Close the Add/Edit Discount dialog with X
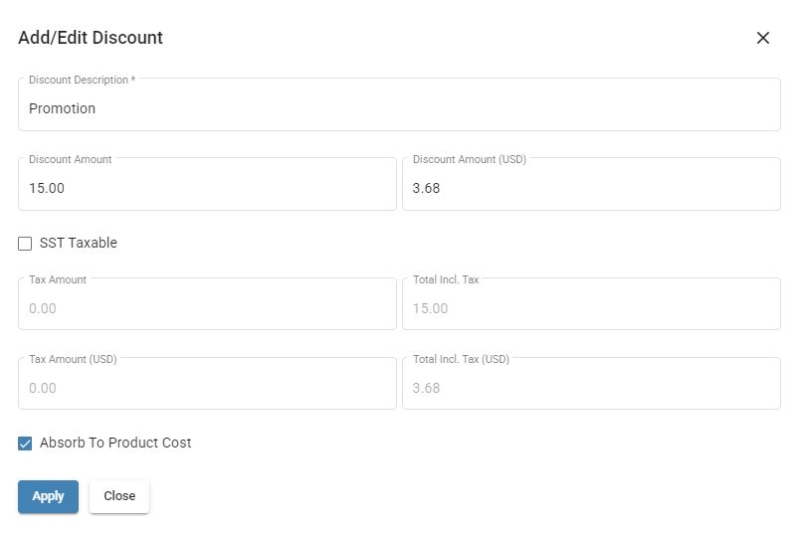 click(762, 38)
